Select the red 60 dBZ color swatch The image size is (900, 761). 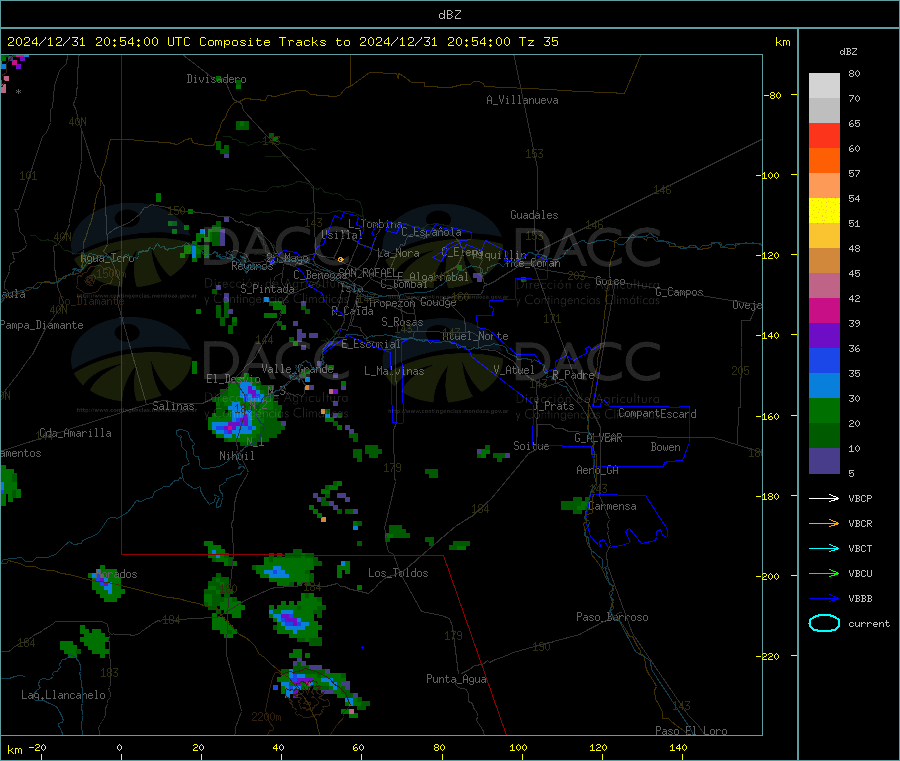tap(824, 135)
